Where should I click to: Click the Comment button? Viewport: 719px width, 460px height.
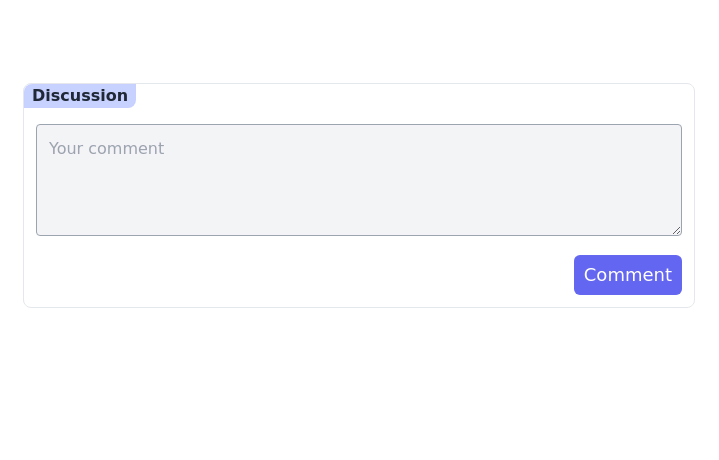point(627,275)
